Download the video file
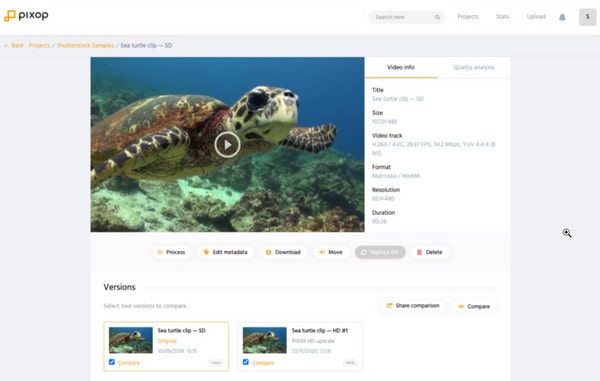 pos(284,252)
